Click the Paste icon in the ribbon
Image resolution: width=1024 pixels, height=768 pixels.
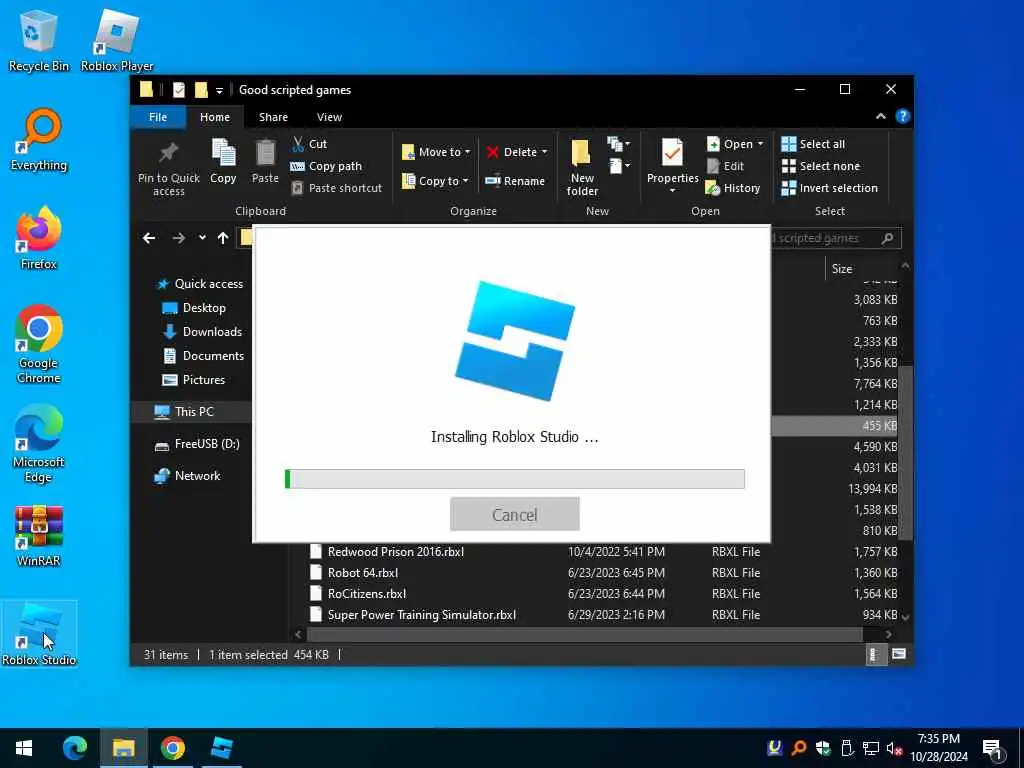coord(265,161)
